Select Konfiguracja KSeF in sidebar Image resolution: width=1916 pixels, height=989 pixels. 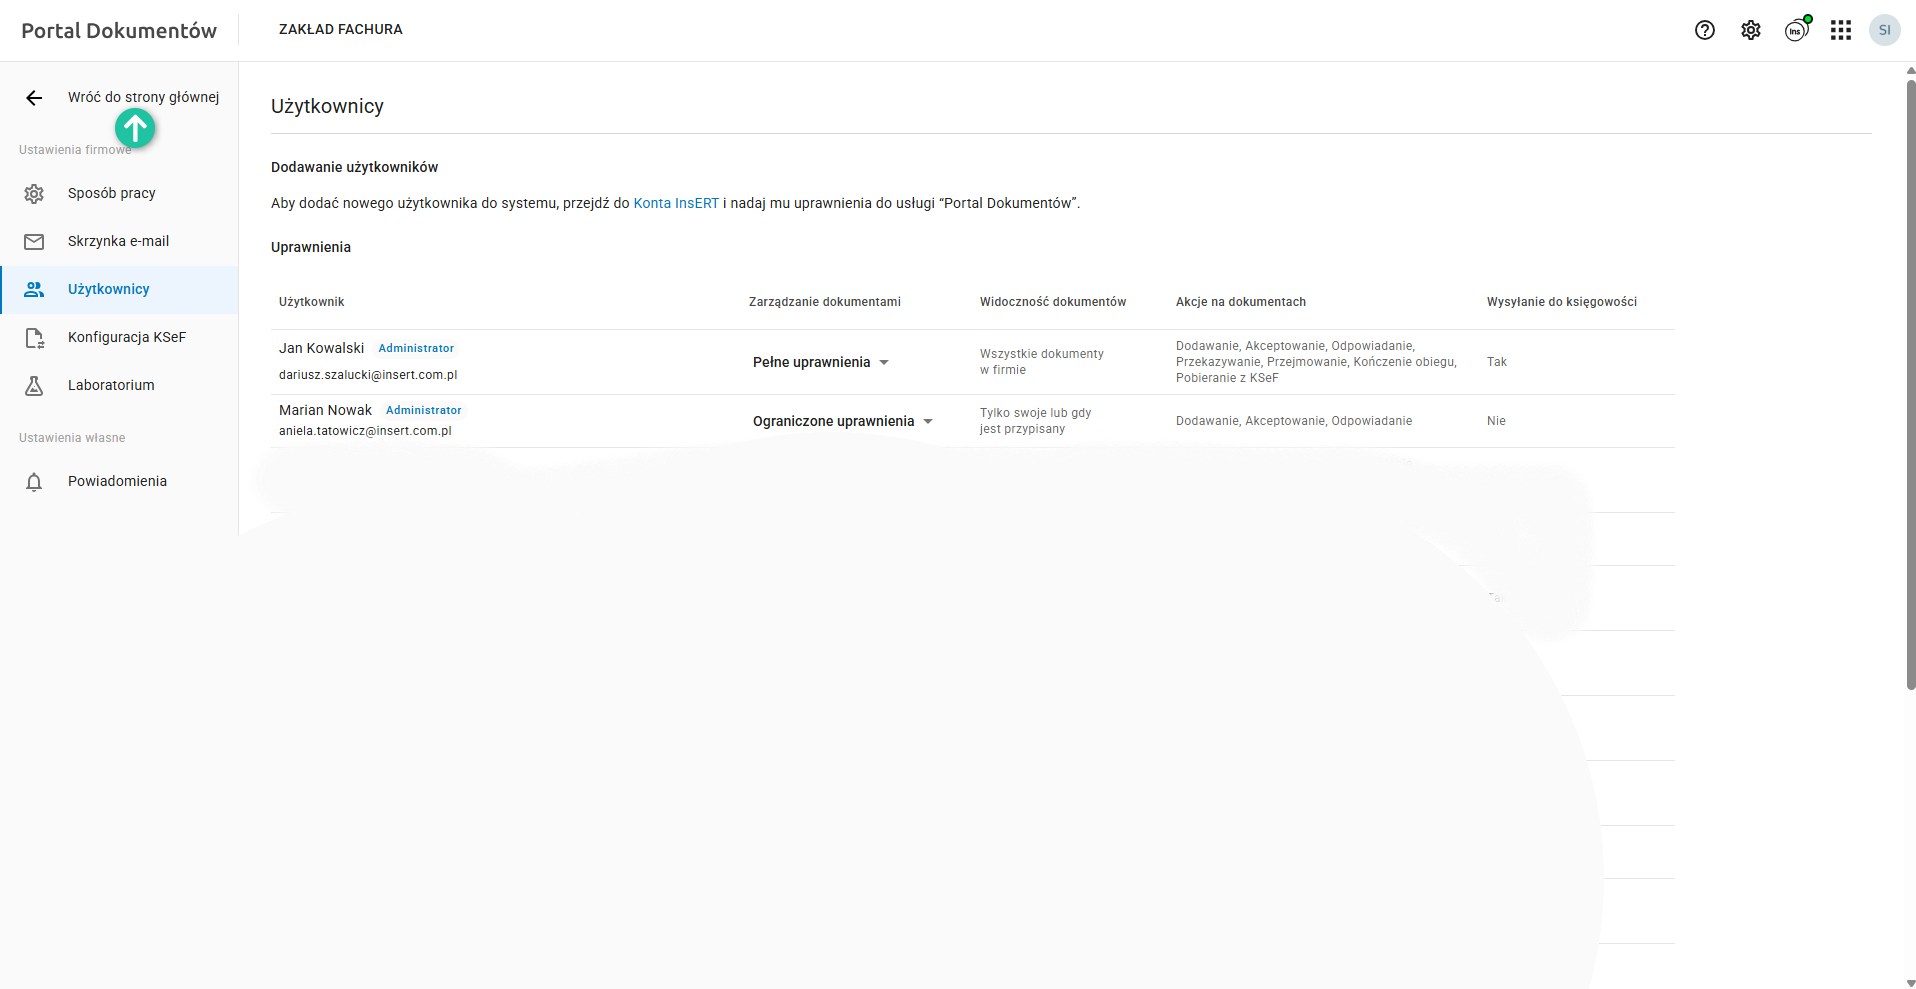click(126, 337)
